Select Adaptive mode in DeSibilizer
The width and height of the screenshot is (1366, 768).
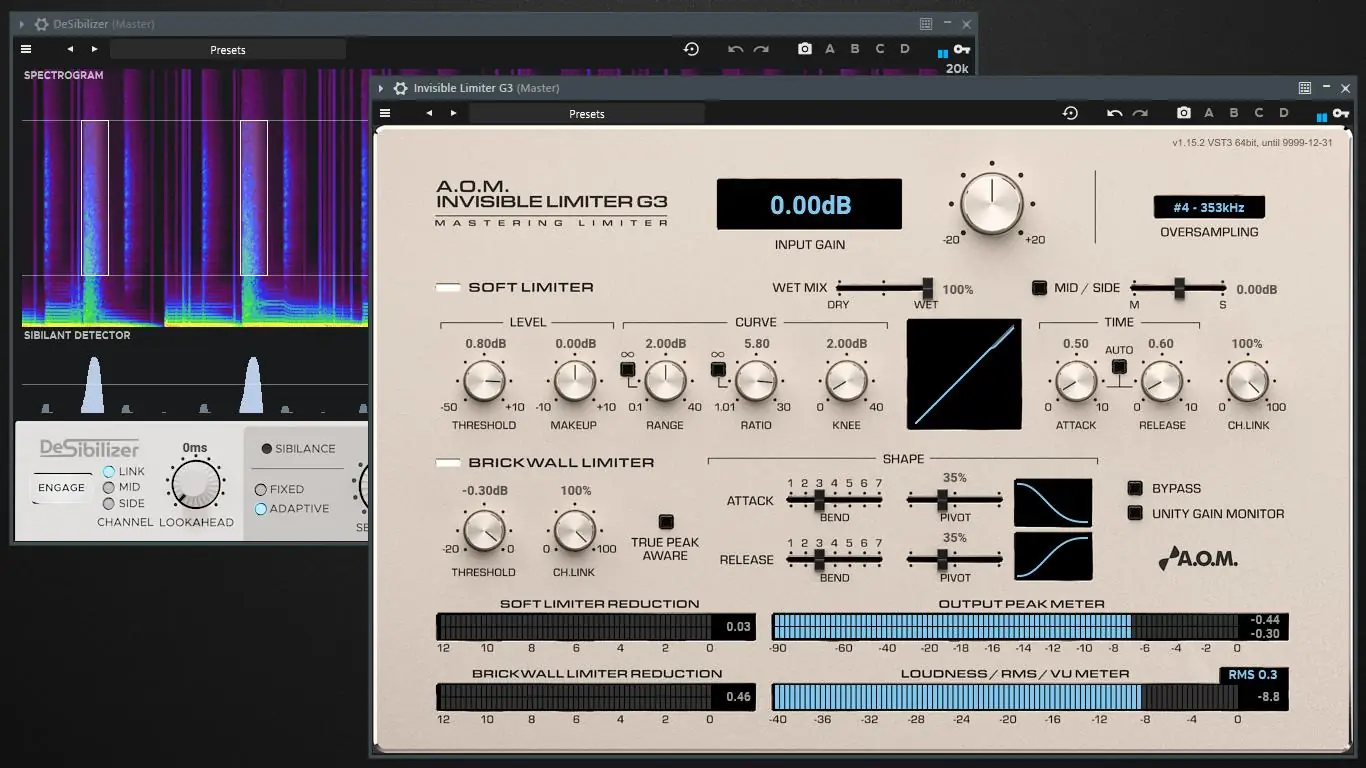tap(261, 508)
